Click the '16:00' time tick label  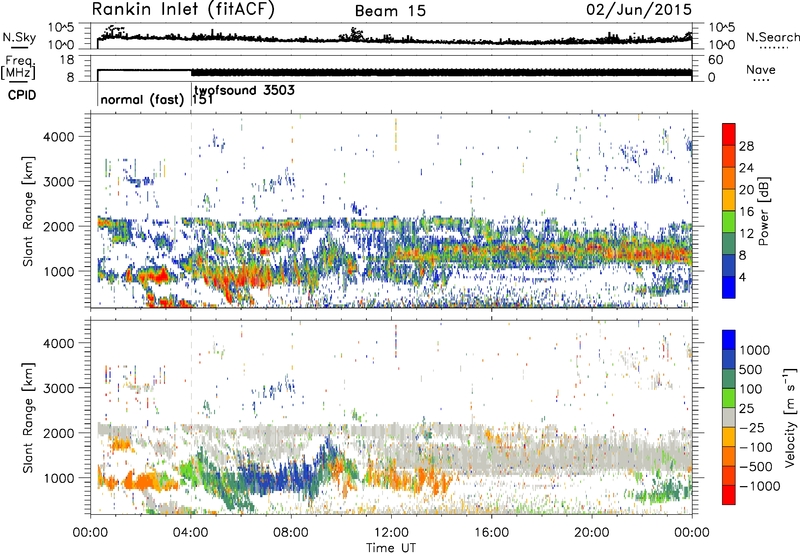pyautogui.click(x=491, y=533)
